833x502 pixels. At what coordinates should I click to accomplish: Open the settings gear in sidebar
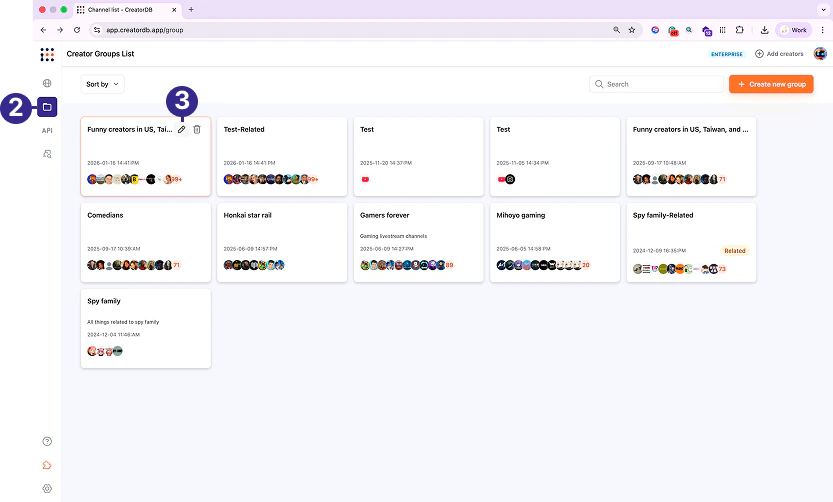coord(47,489)
